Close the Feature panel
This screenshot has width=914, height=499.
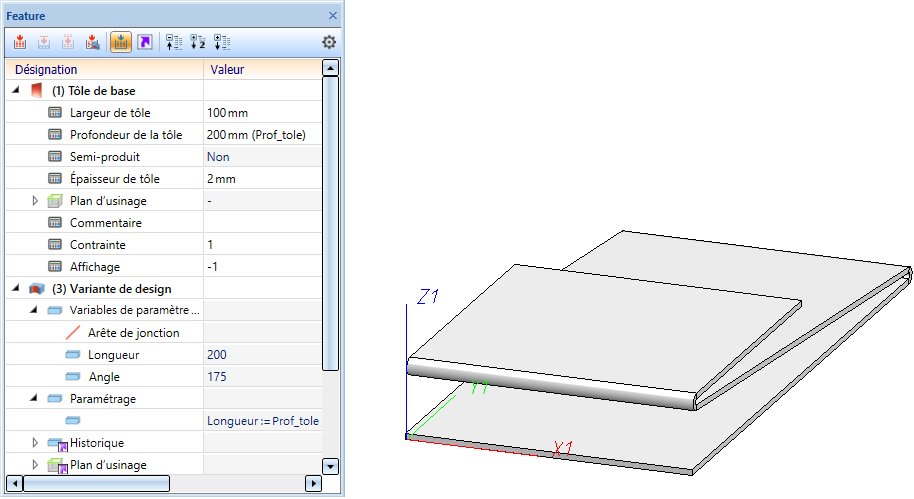[333, 16]
